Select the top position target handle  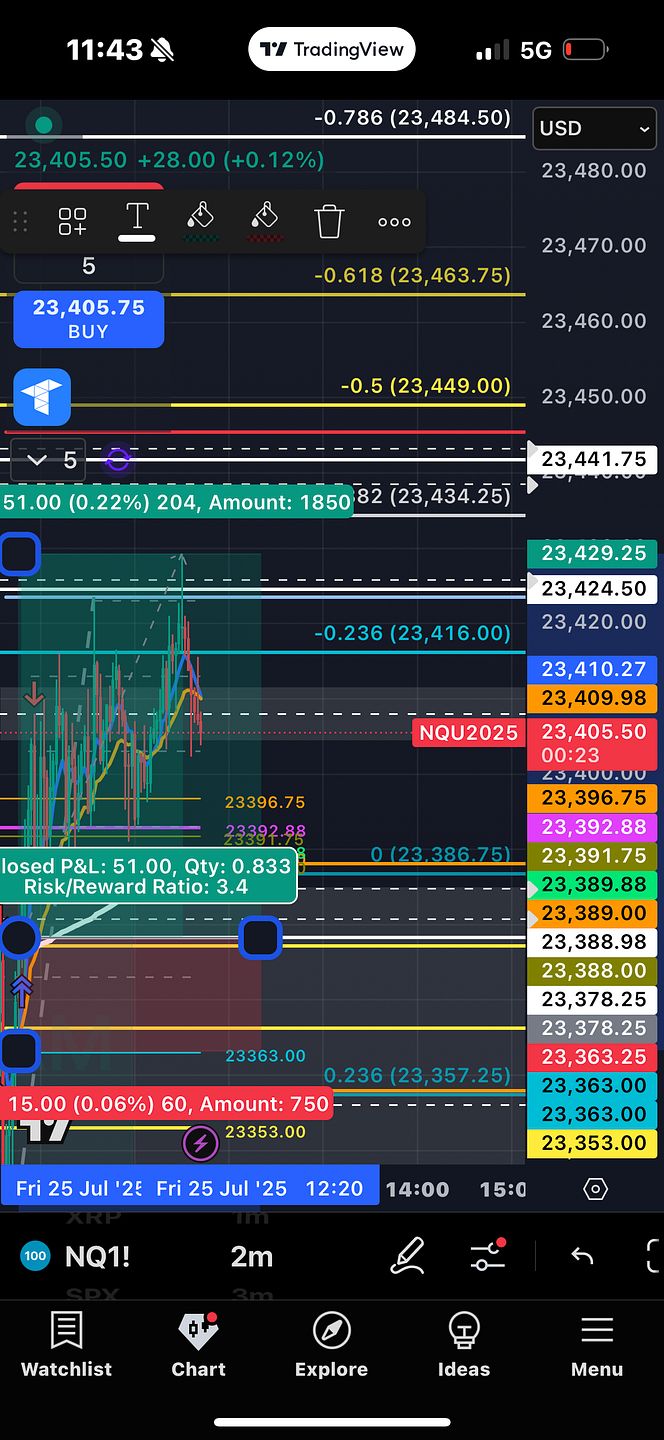tap(19, 554)
